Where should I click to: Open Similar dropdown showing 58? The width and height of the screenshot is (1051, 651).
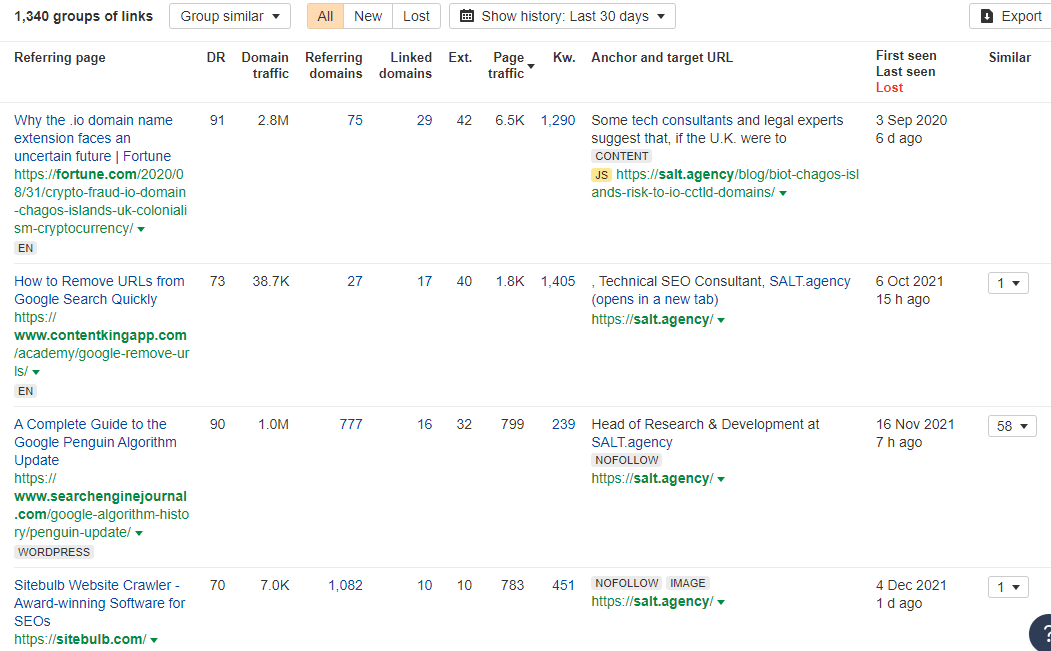[x=1012, y=426]
